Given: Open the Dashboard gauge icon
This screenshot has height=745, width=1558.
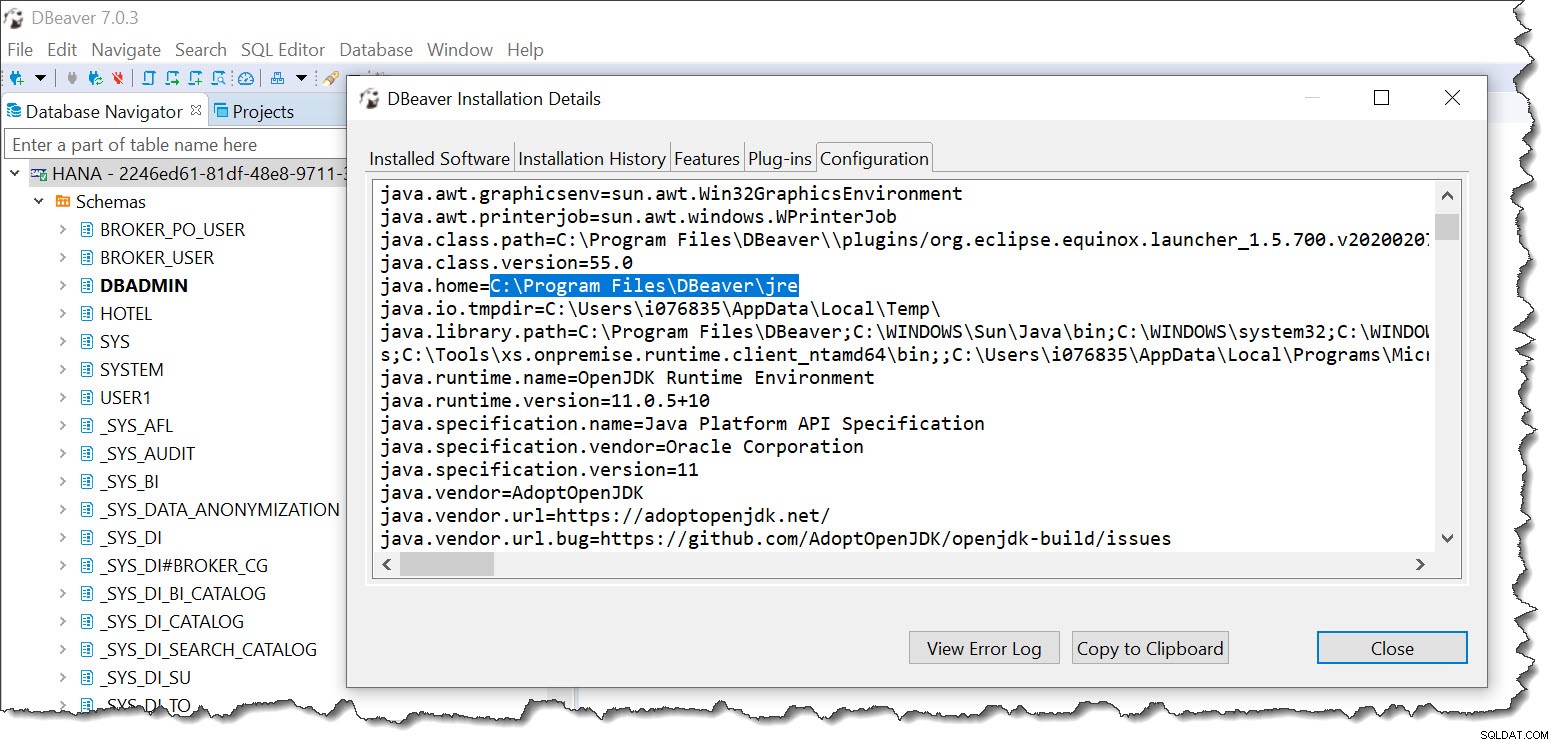Looking at the screenshot, I should [246, 78].
